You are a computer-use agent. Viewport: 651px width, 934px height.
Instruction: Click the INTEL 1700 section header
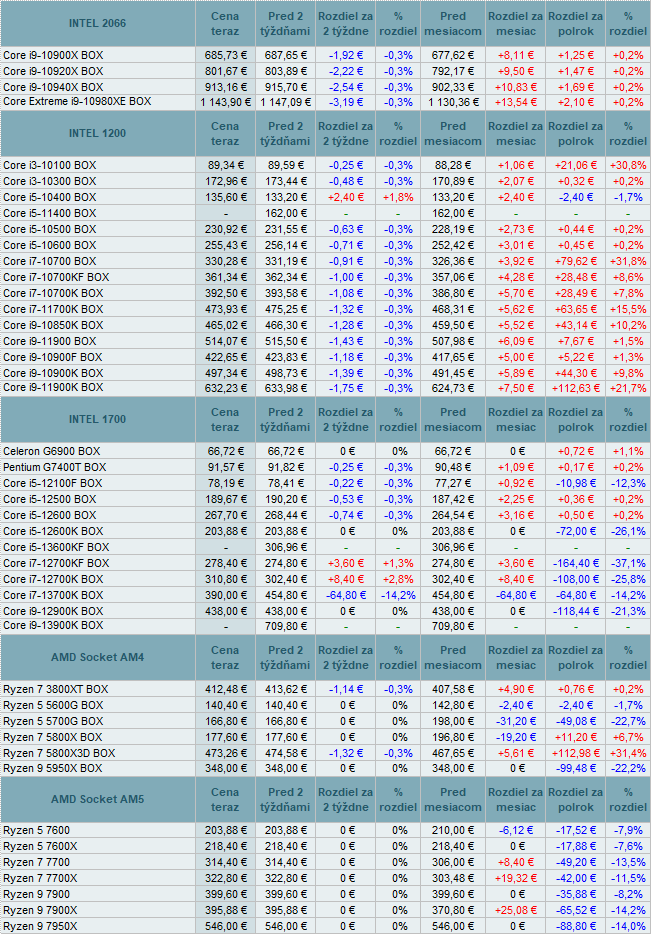[x=97, y=419]
